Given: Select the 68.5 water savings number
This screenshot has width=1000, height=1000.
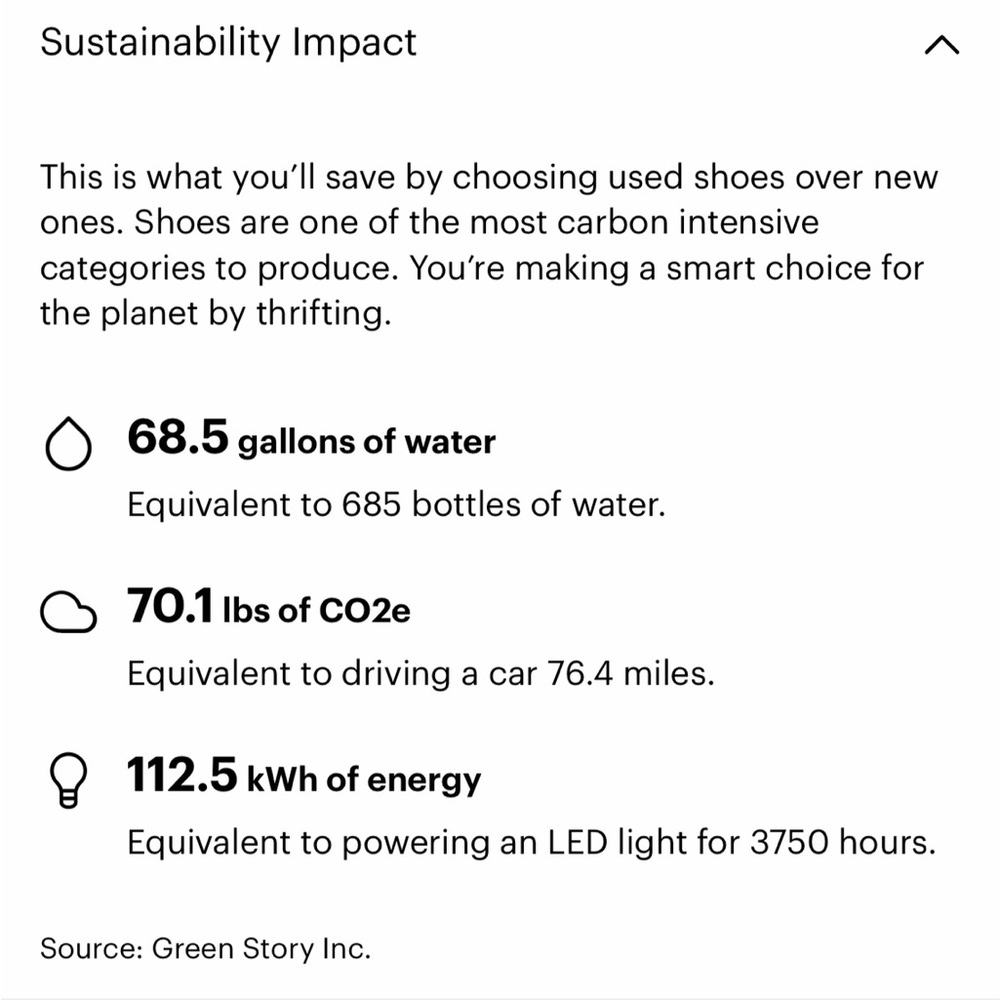Looking at the screenshot, I should (x=178, y=438).
